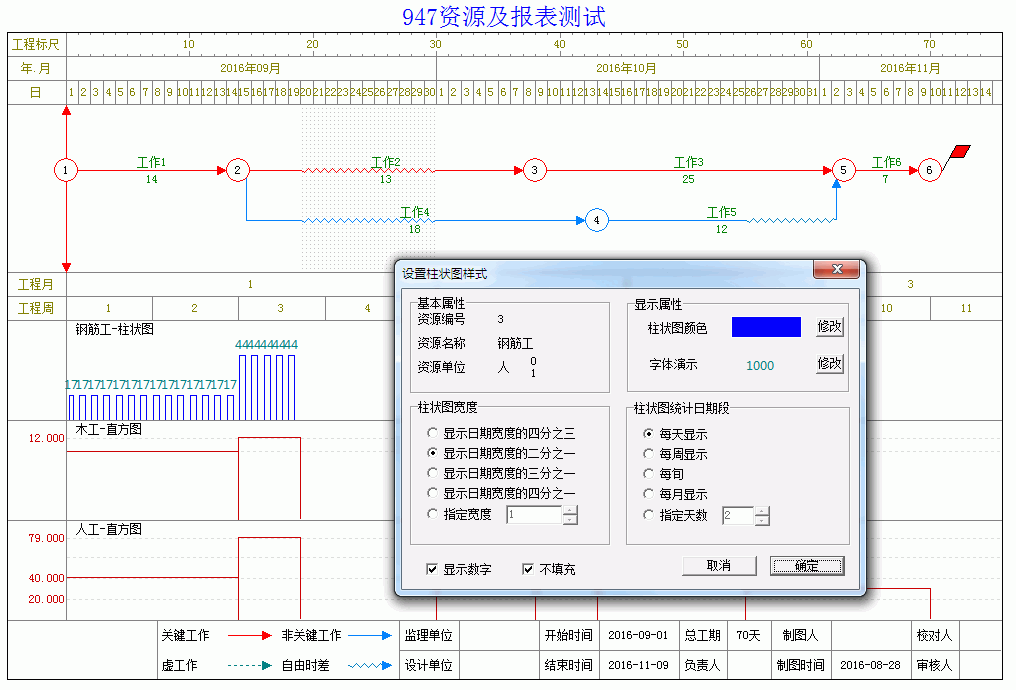Decrease the 指定天数 spinner value
This screenshot has width=1016, height=690.
point(762,520)
